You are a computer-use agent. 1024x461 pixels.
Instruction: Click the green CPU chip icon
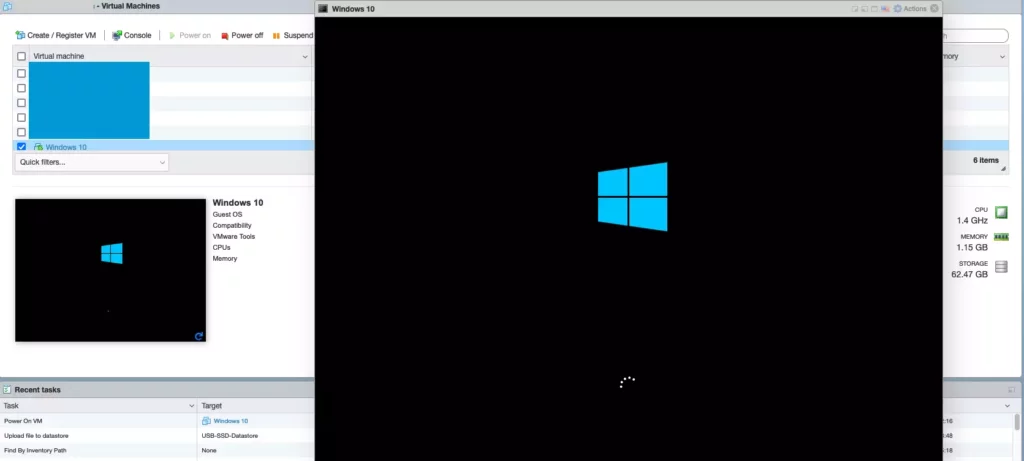tap(1001, 212)
